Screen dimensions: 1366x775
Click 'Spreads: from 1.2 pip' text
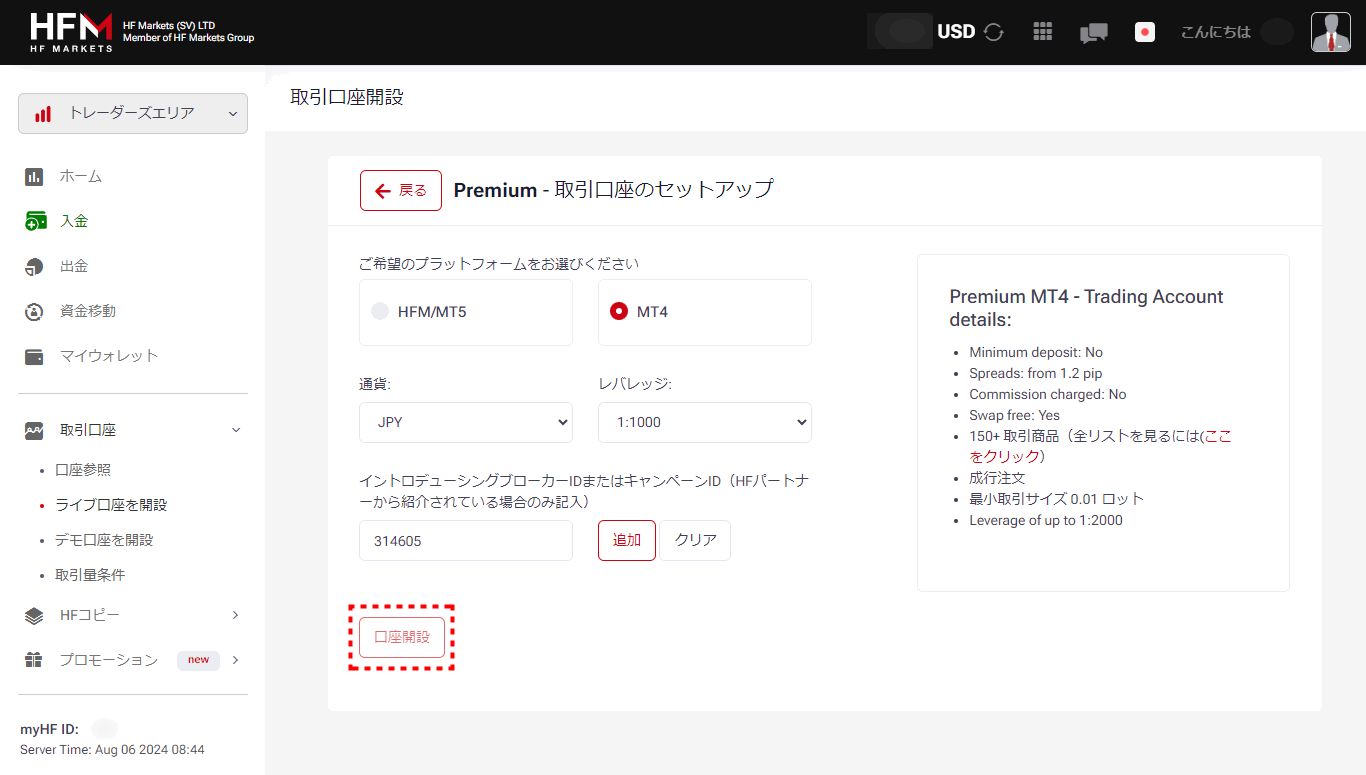pyautogui.click(x=1036, y=373)
